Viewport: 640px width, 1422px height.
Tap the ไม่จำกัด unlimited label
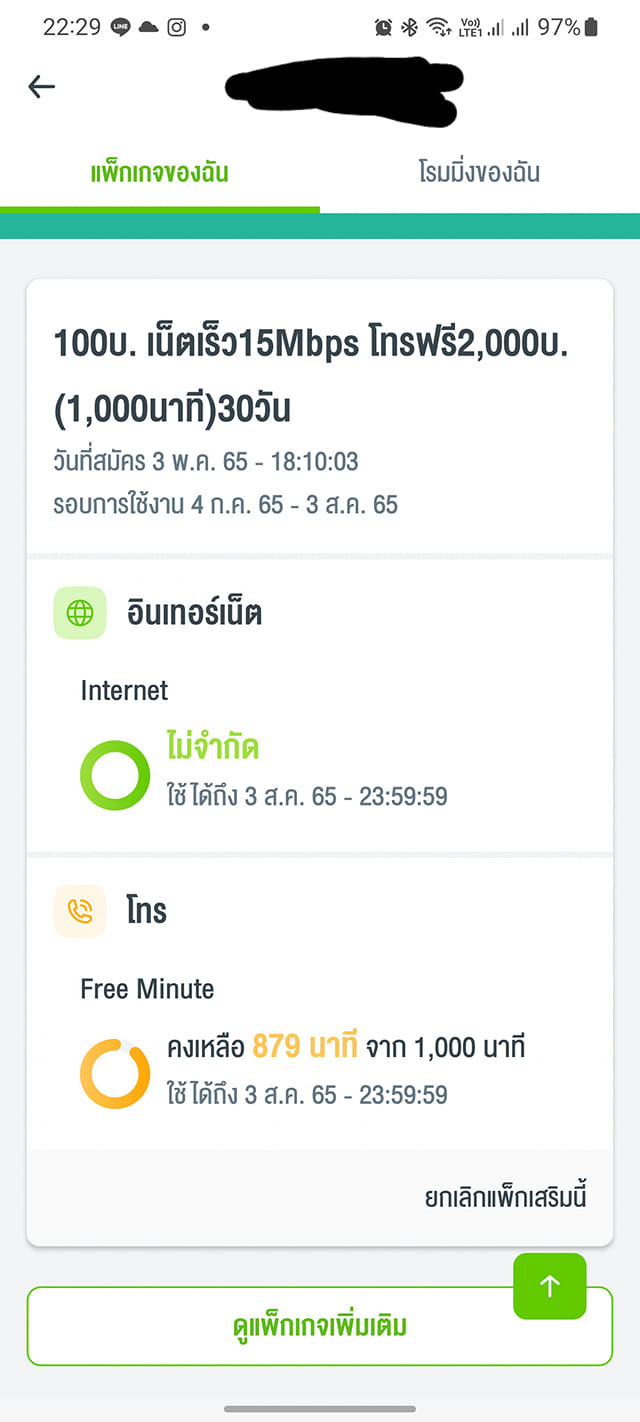(213, 746)
